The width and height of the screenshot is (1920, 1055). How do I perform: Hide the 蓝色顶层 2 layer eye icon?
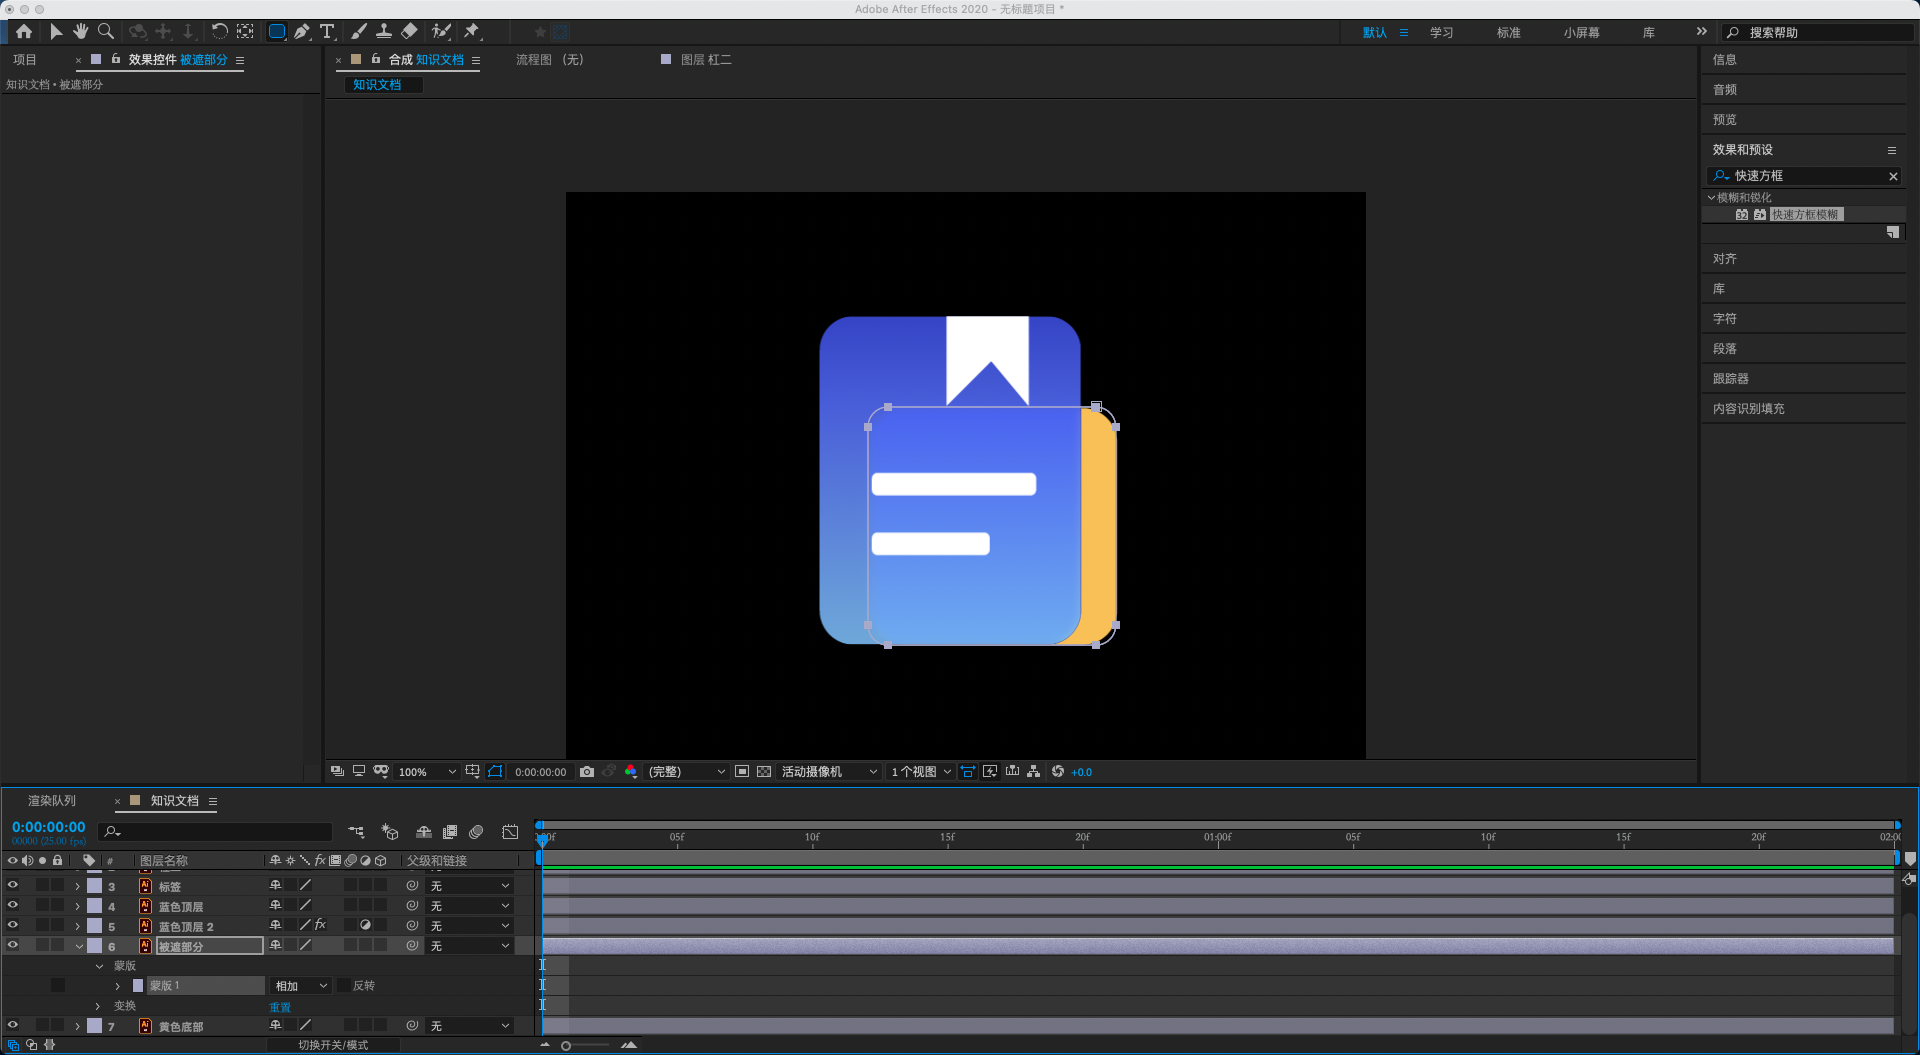13,926
